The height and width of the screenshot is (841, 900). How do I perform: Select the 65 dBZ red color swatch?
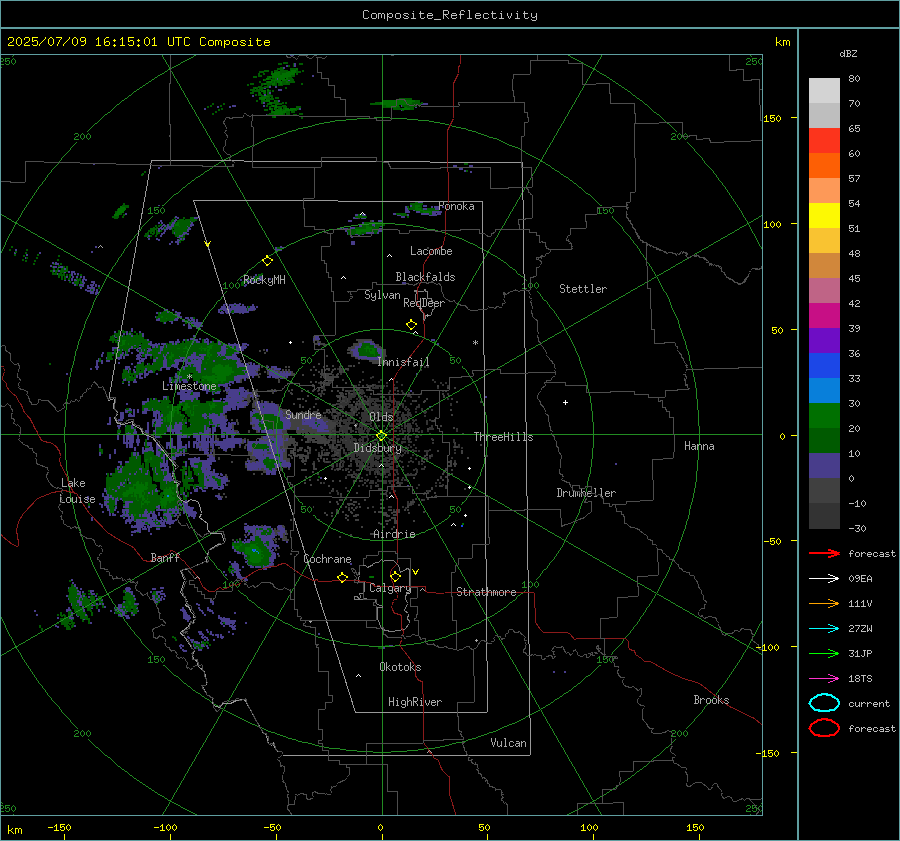pos(824,141)
